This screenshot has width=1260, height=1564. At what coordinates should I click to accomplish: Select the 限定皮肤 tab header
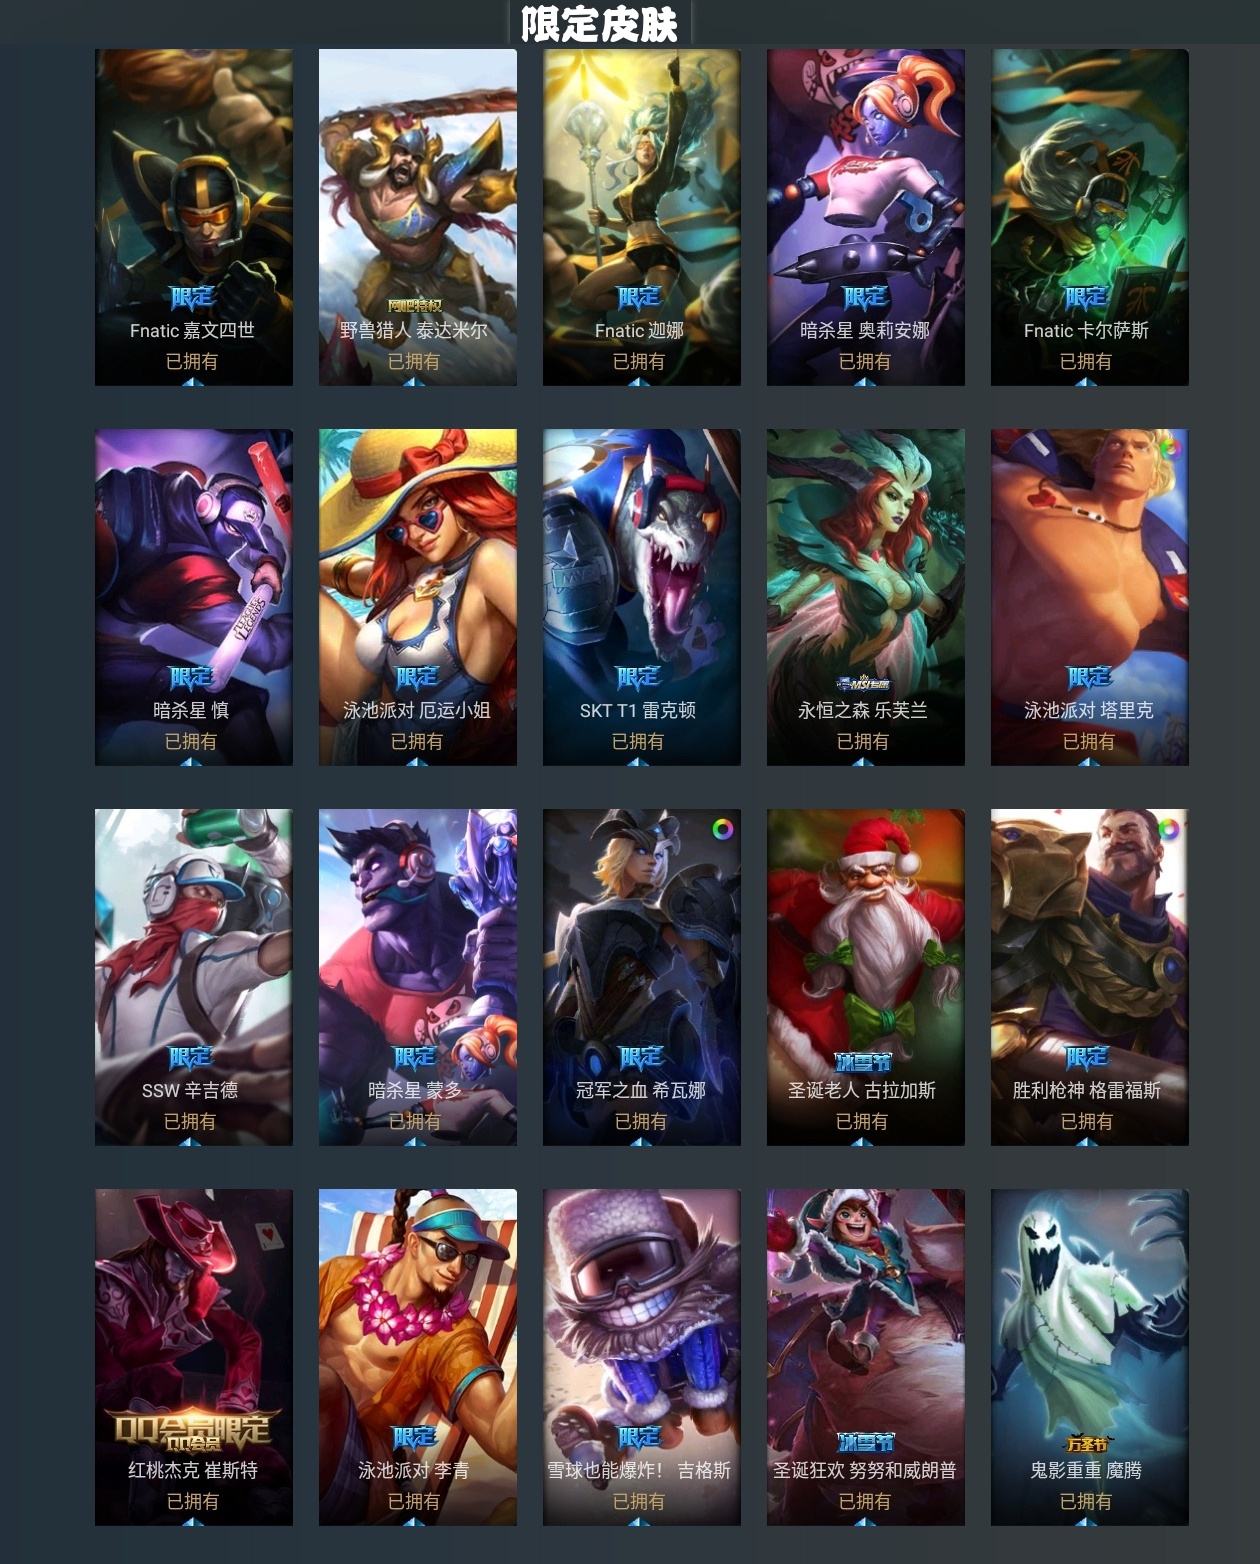coord(599,23)
